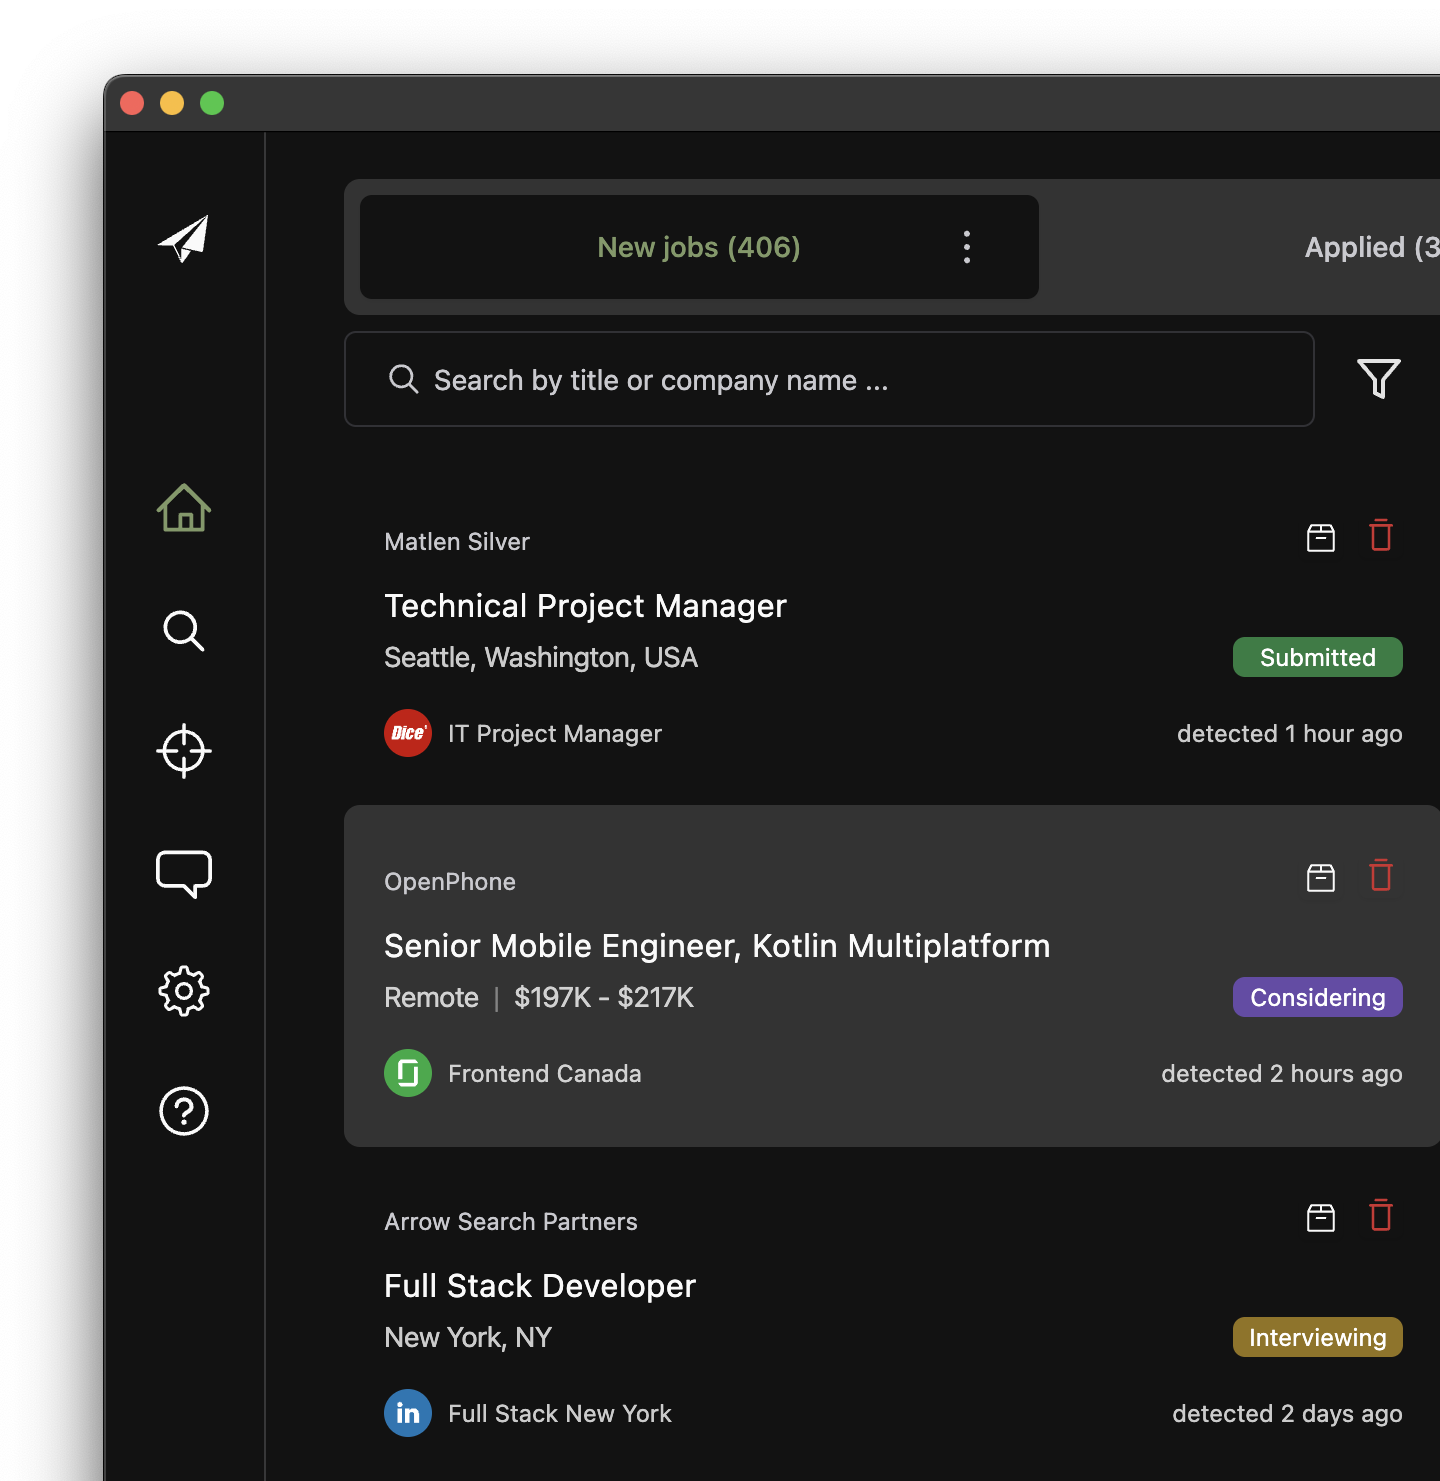Change the Submitted status badge
The height and width of the screenshot is (1481, 1440).
click(x=1317, y=657)
